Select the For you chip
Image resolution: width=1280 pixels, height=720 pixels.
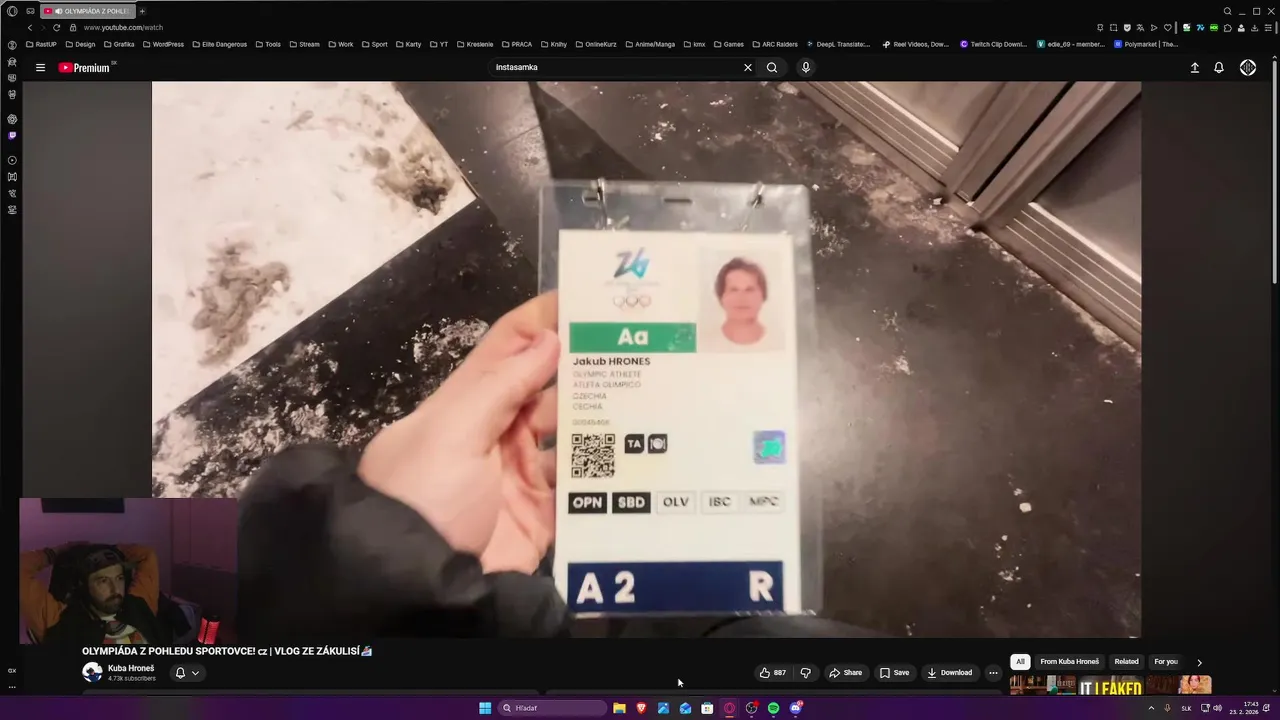pos(1166,662)
